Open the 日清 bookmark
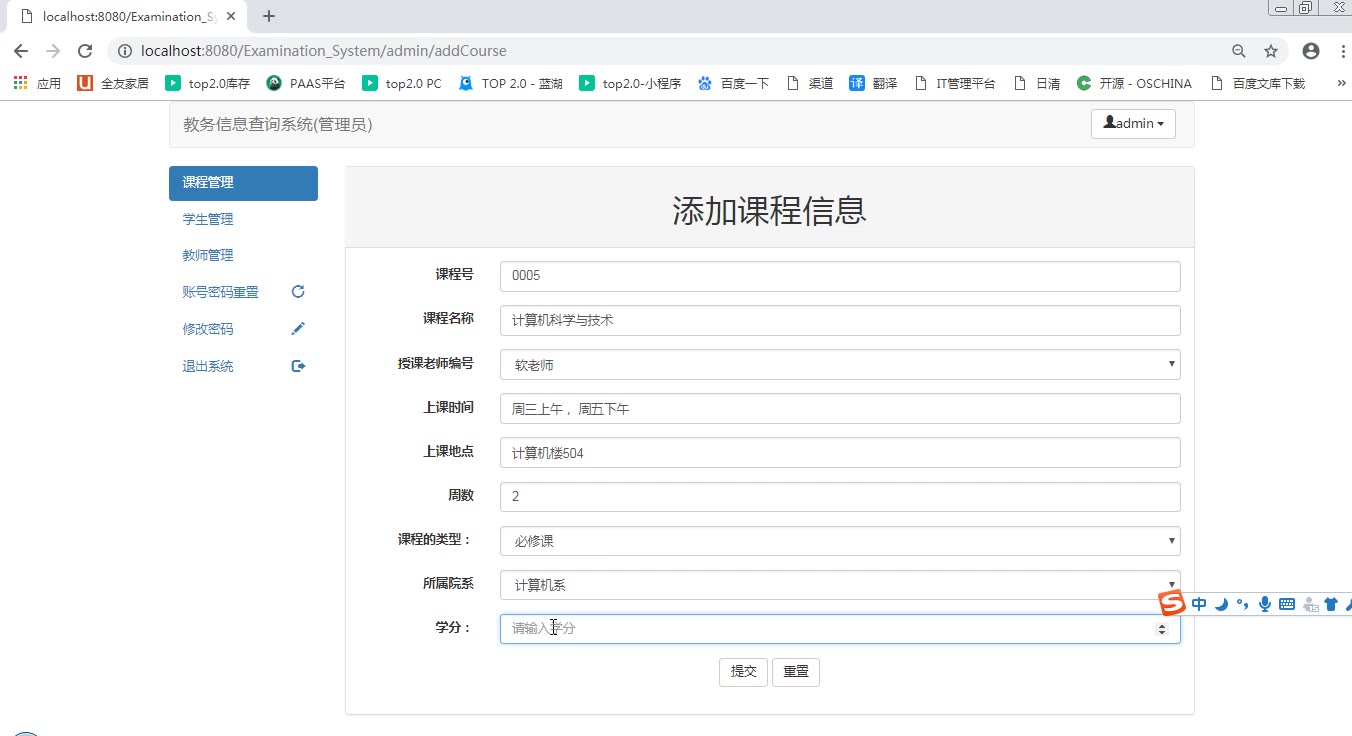Image resolution: width=1352 pixels, height=736 pixels. 1037,83
